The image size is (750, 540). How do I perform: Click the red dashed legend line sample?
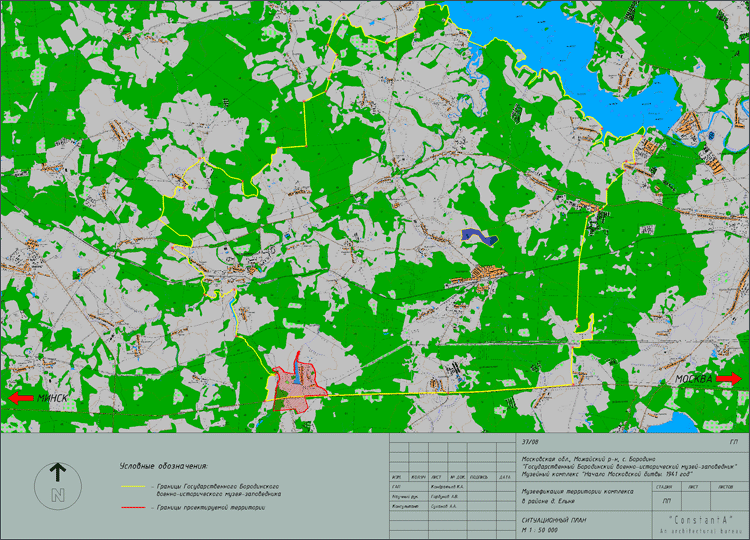click(x=132, y=507)
